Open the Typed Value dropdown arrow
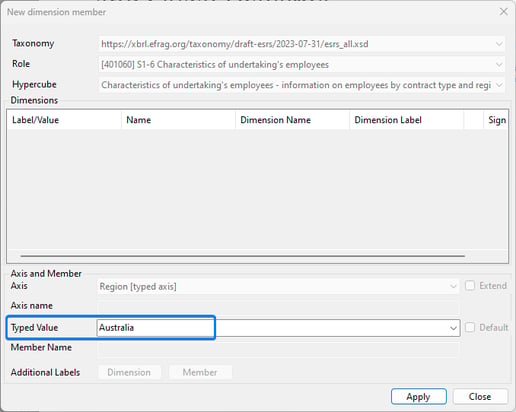This screenshot has height=412, width=516. coord(453,328)
